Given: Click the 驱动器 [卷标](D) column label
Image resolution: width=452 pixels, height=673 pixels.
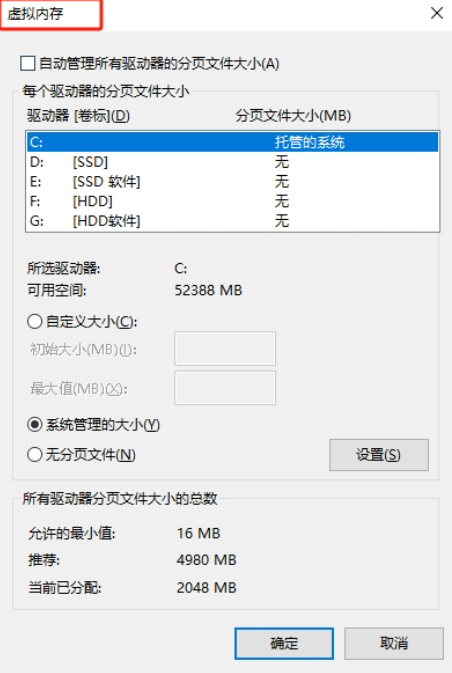Looking at the screenshot, I should (79, 115).
